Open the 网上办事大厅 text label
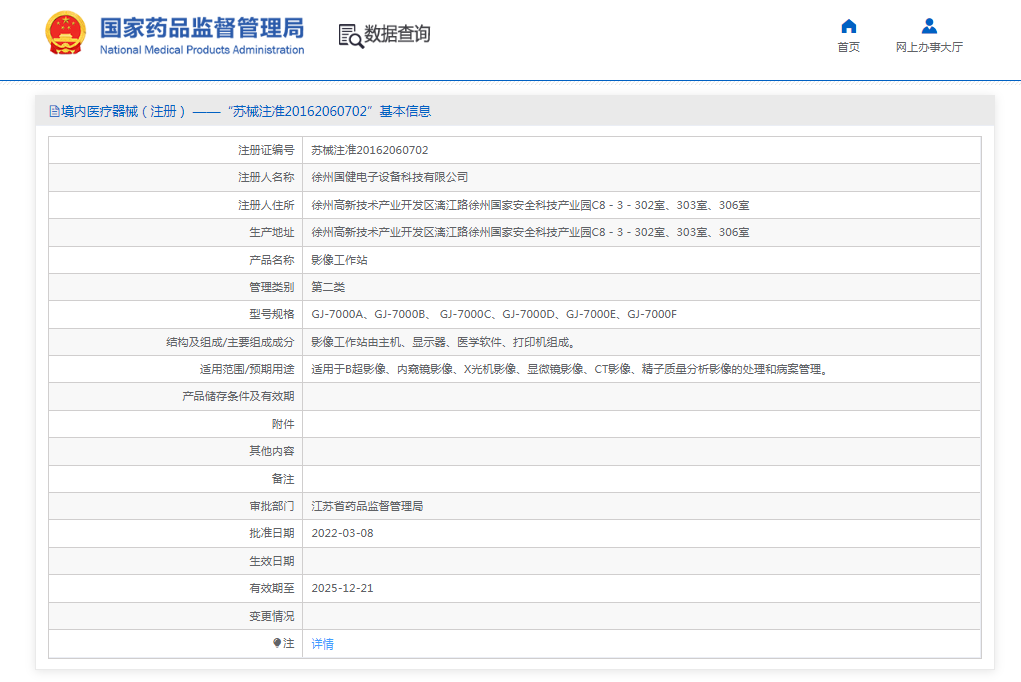The width and height of the screenshot is (1021, 682). tap(929, 48)
